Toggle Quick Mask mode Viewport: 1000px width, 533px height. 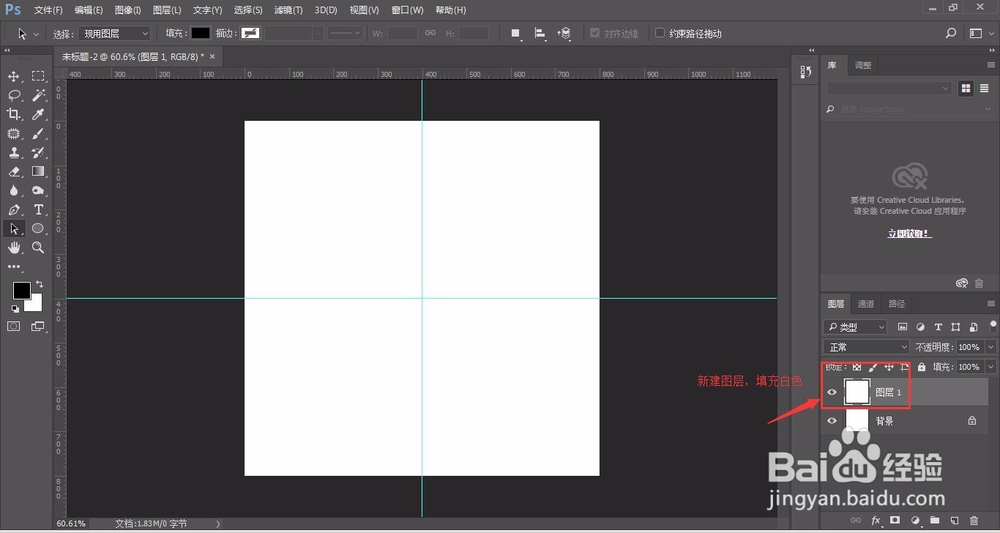click(x=13, y=326)
